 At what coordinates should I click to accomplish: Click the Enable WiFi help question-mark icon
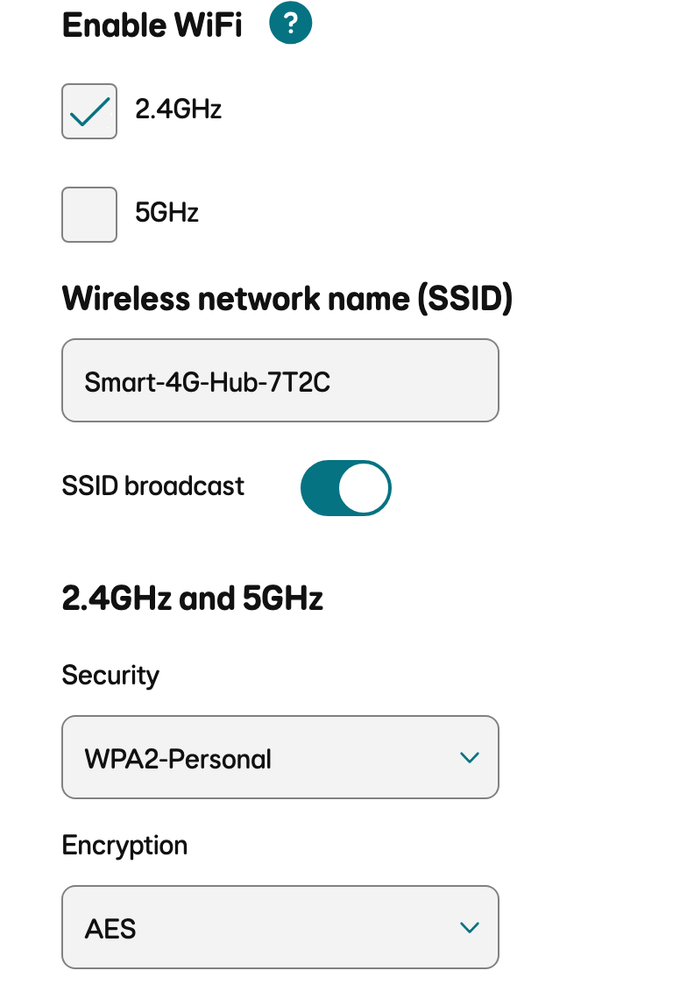click(290, 24)
